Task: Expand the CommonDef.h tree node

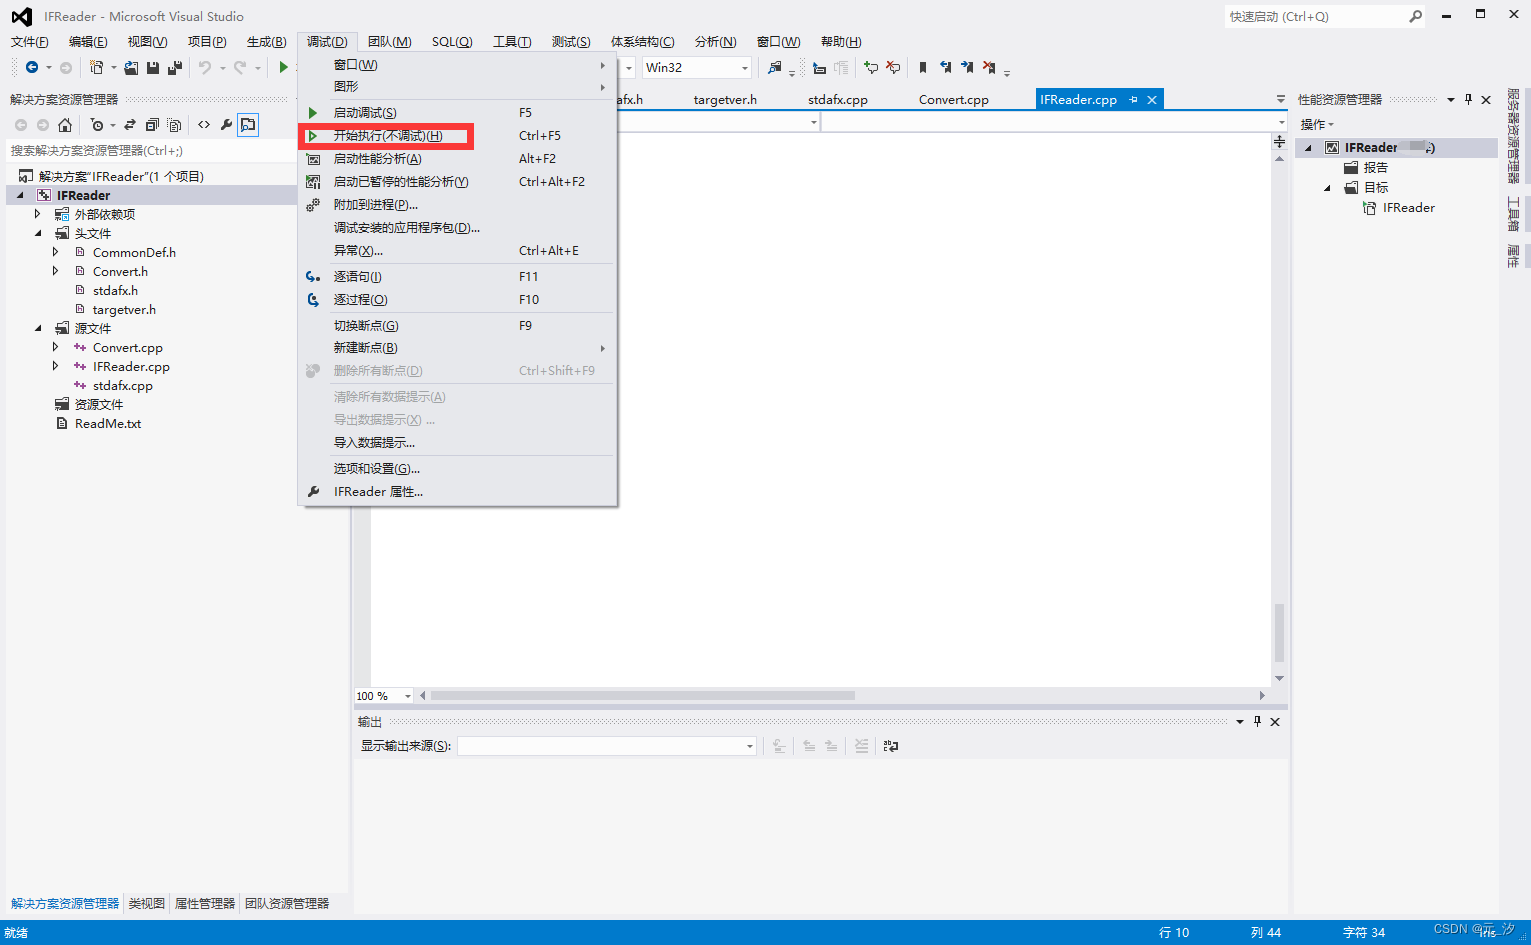Action: click(56, 252)
